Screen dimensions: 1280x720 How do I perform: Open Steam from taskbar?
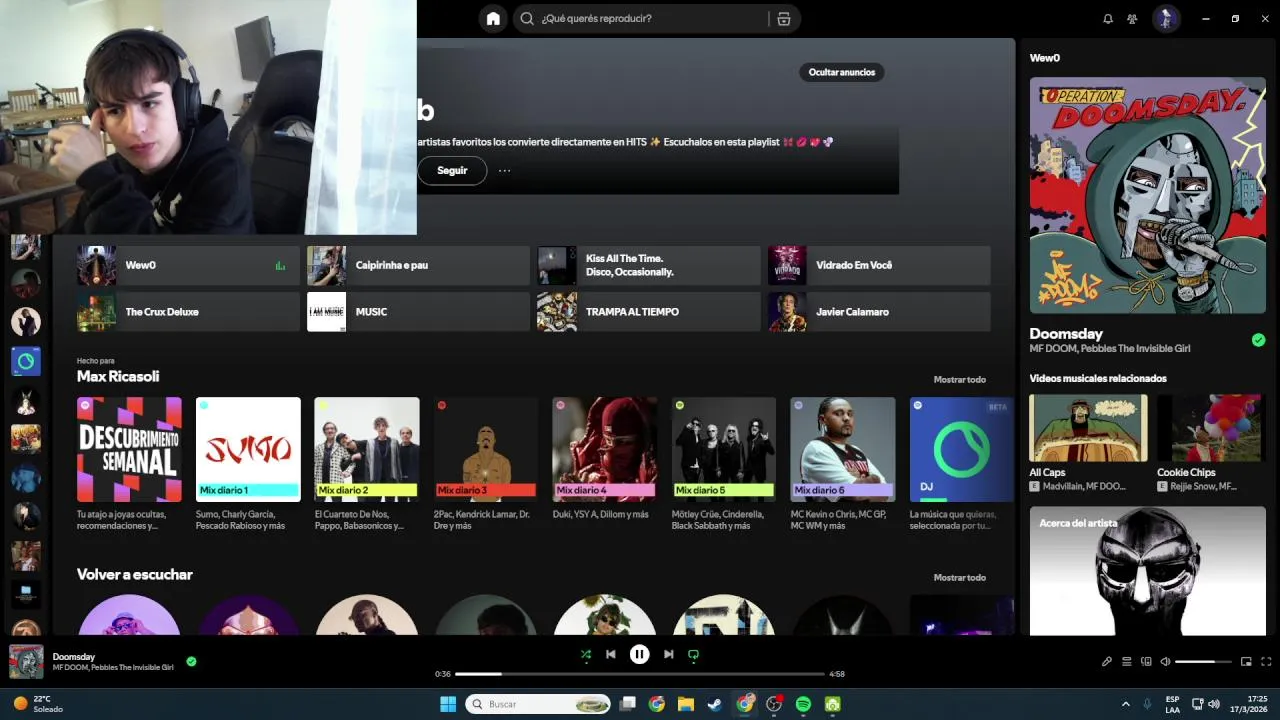tap(715, 704)
